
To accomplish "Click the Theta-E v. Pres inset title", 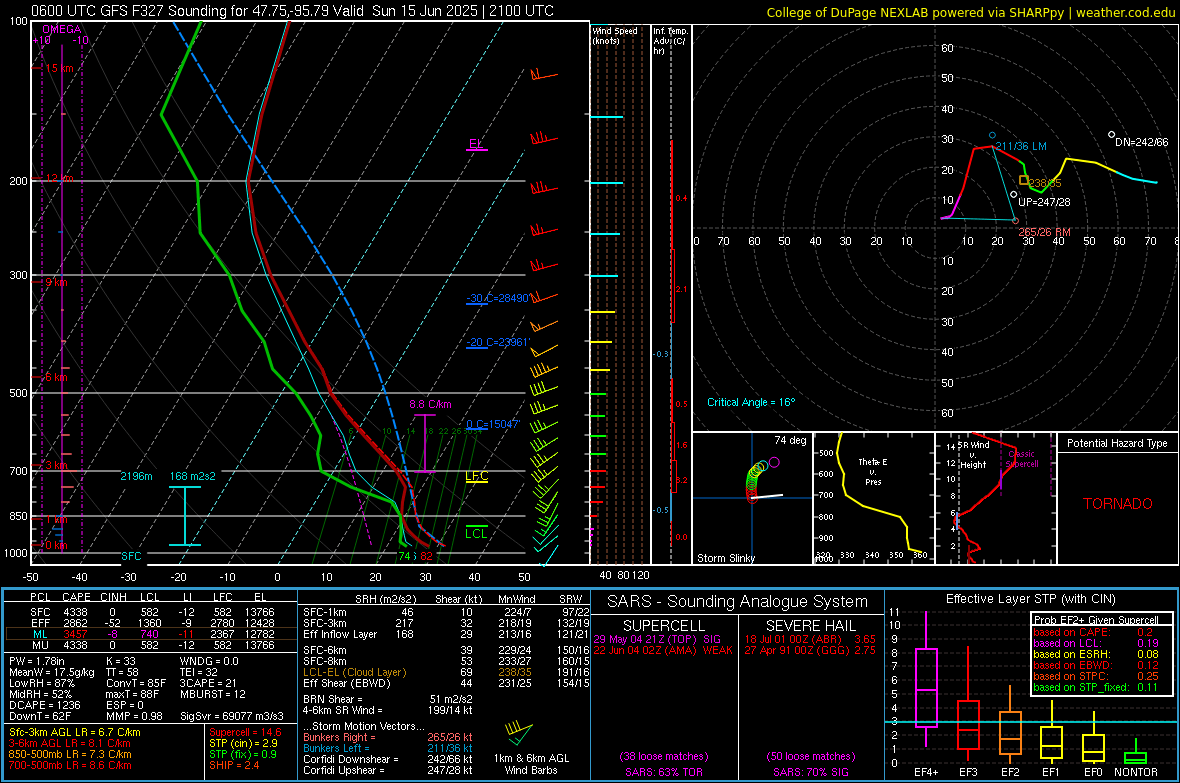I will (873, 471).
